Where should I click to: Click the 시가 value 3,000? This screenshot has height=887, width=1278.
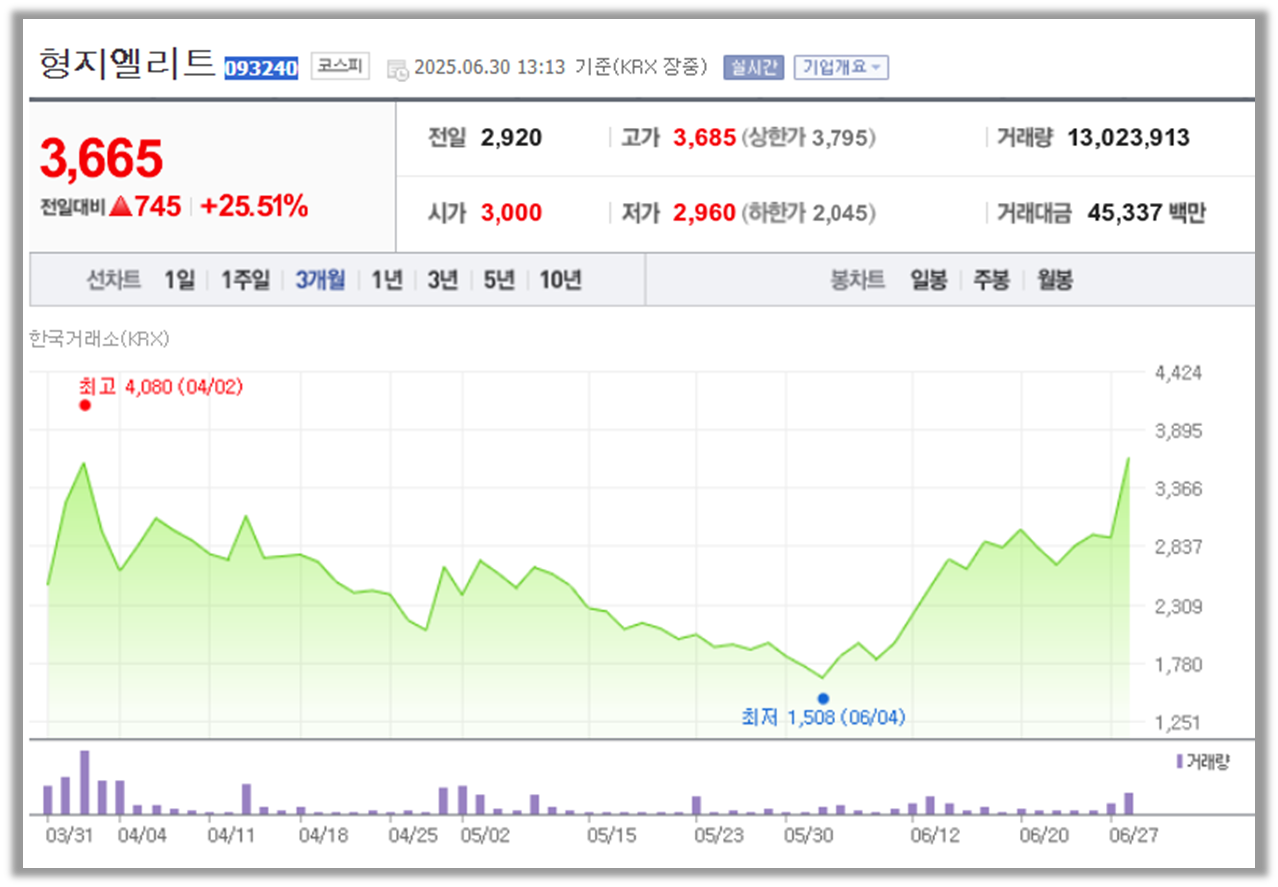tap(511, 213)
